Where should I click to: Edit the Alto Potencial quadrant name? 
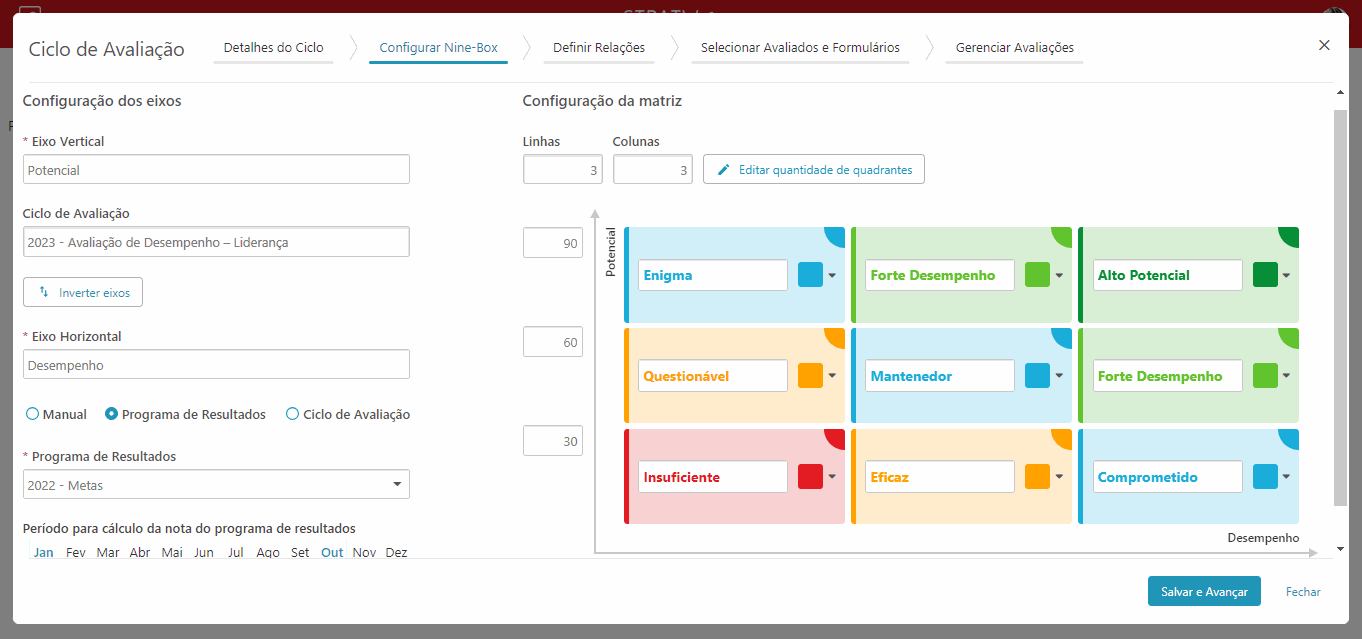coord(1167,275)
